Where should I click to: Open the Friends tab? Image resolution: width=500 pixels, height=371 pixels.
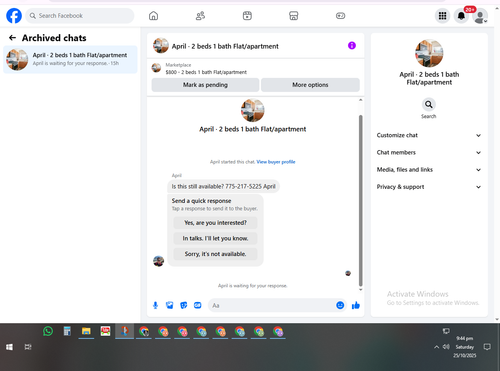point(200,16)
